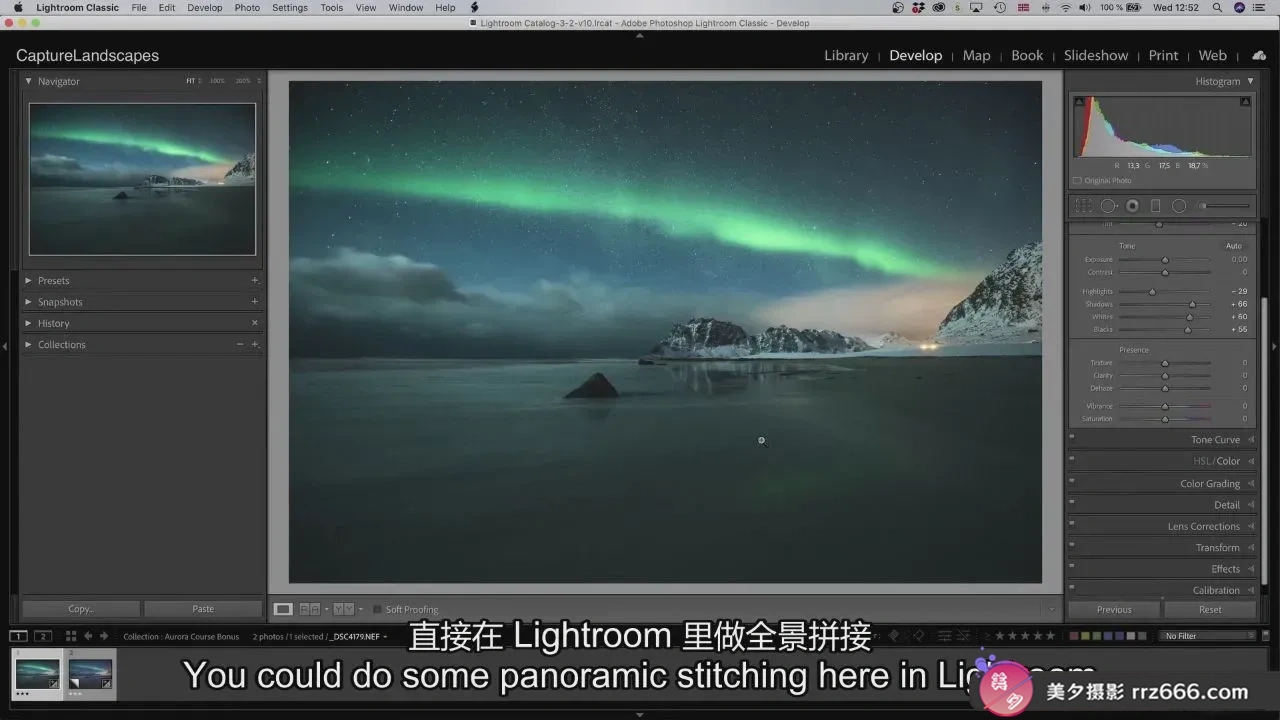Screen dimensions: 1280x720
Task: Open the second window display 2
Action: [x=43, y=636]
